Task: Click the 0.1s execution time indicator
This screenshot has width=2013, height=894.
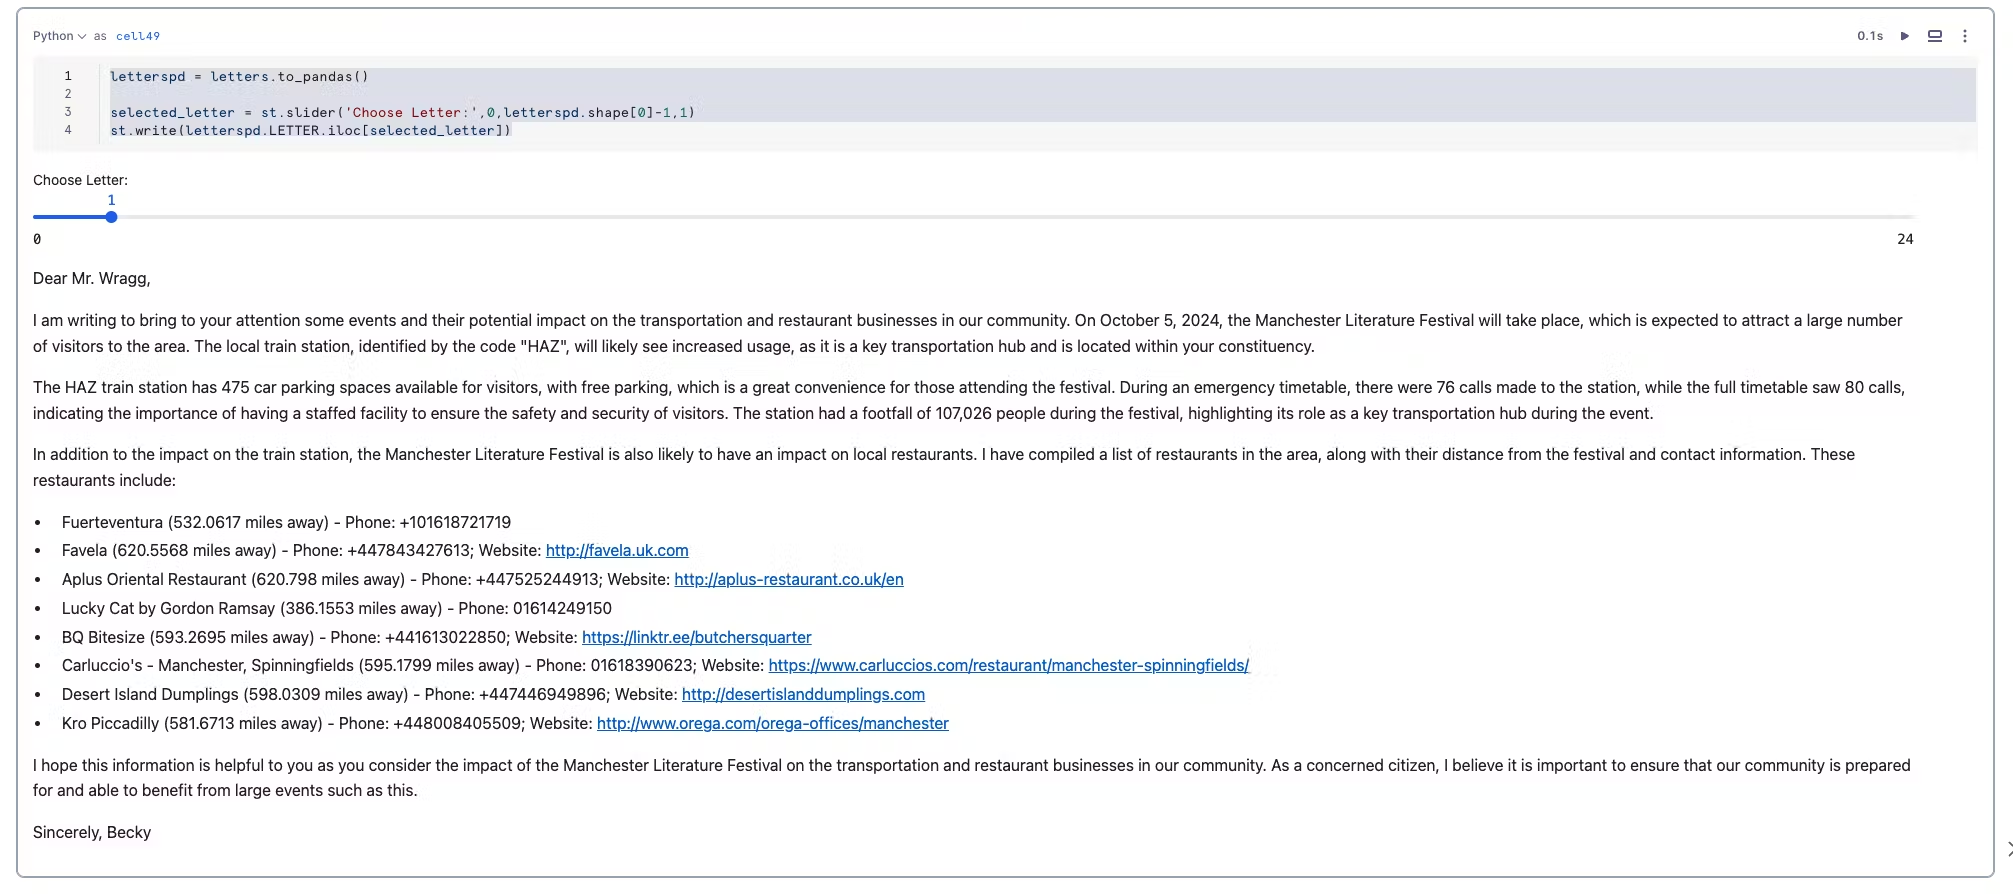Action: coord(1870,36)
